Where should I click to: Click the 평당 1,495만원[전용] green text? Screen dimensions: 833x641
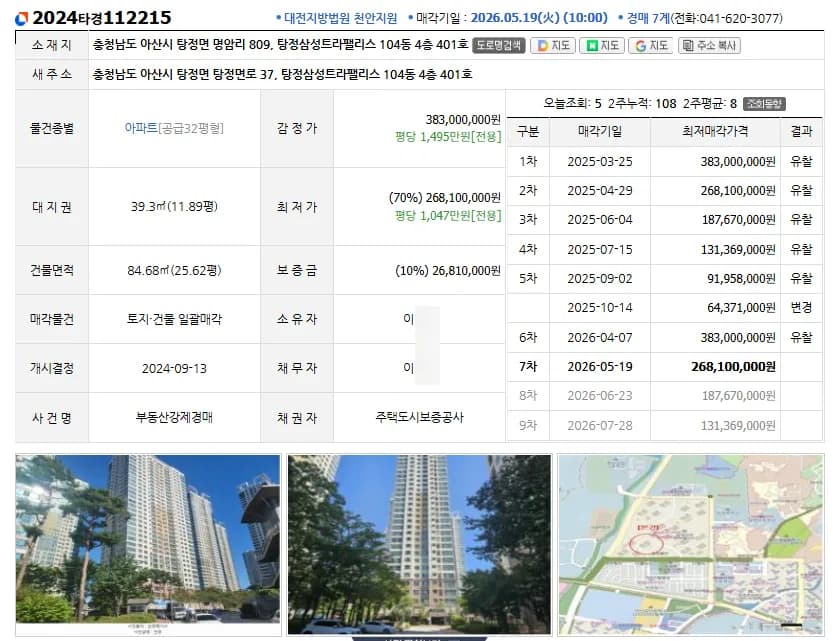coord(448,137)
